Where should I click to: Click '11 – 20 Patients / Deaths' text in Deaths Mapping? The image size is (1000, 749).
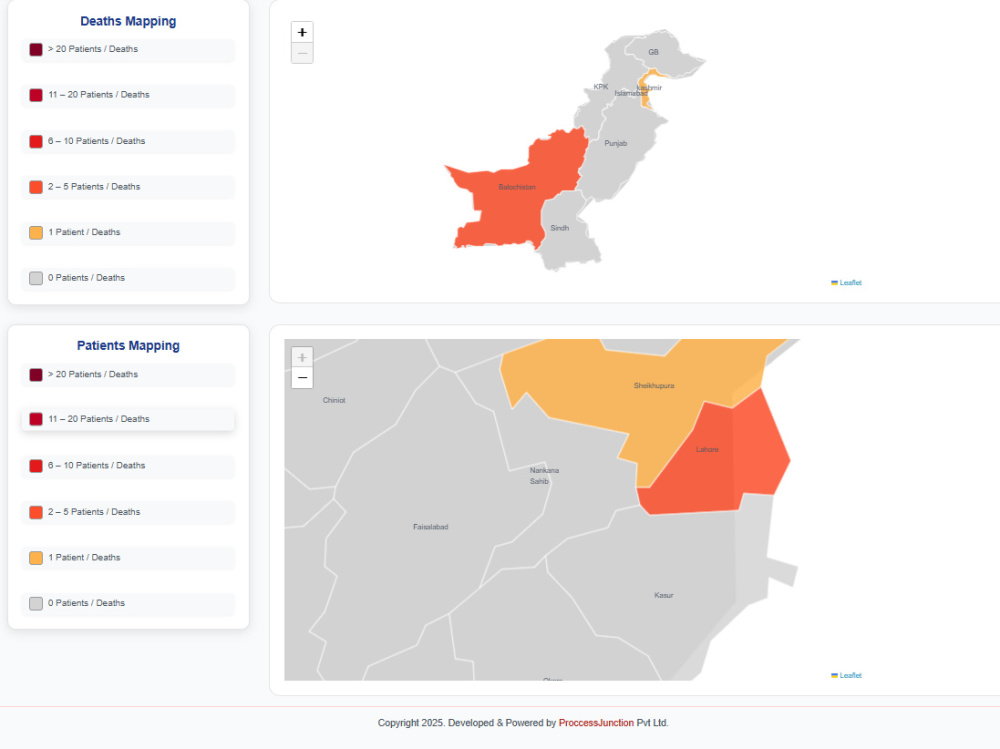pyautogui.click(x=99, y=94)
